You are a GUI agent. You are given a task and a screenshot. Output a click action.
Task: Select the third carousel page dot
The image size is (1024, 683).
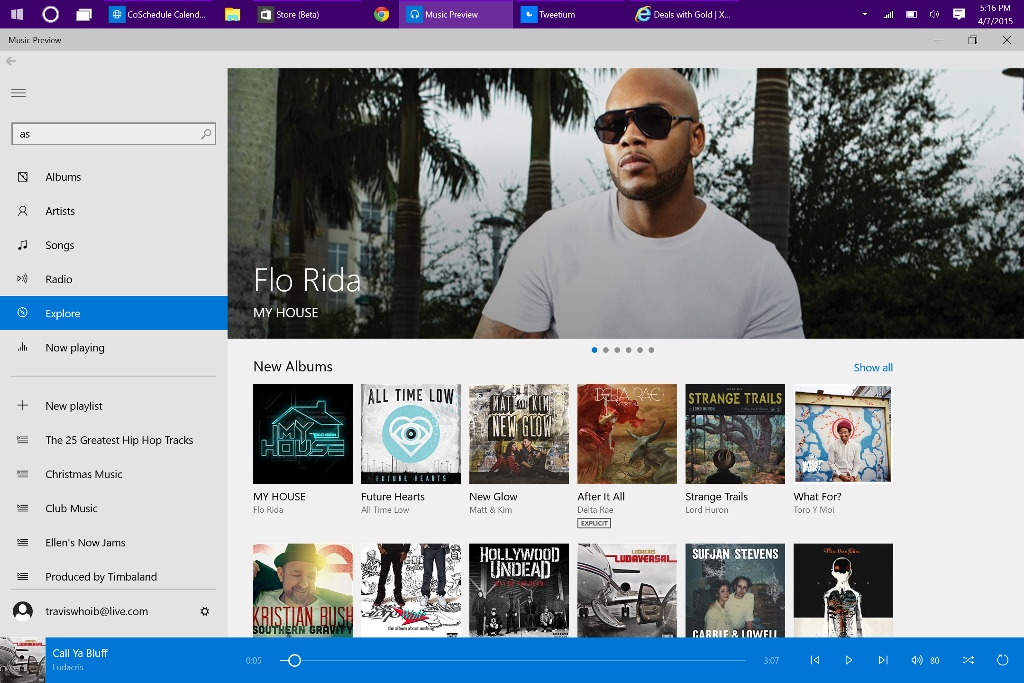617,350
